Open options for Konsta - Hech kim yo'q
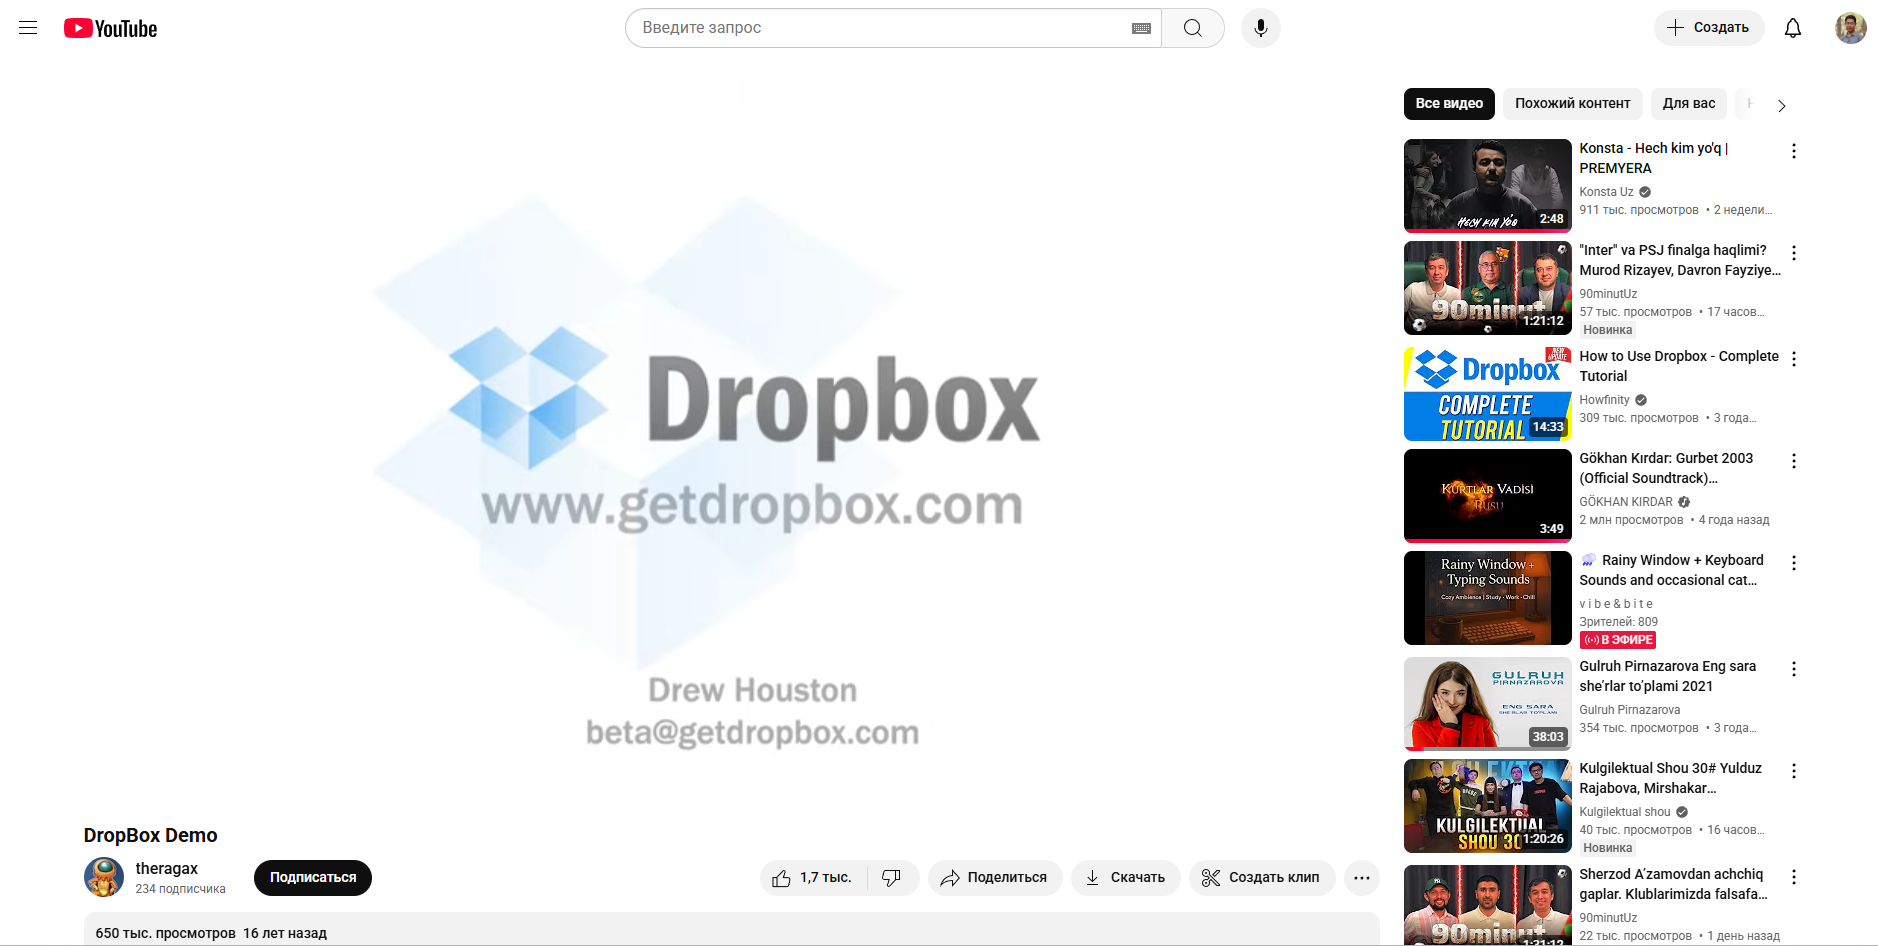The height and width of the screenshot is (946, 1878). (1794, 151)
